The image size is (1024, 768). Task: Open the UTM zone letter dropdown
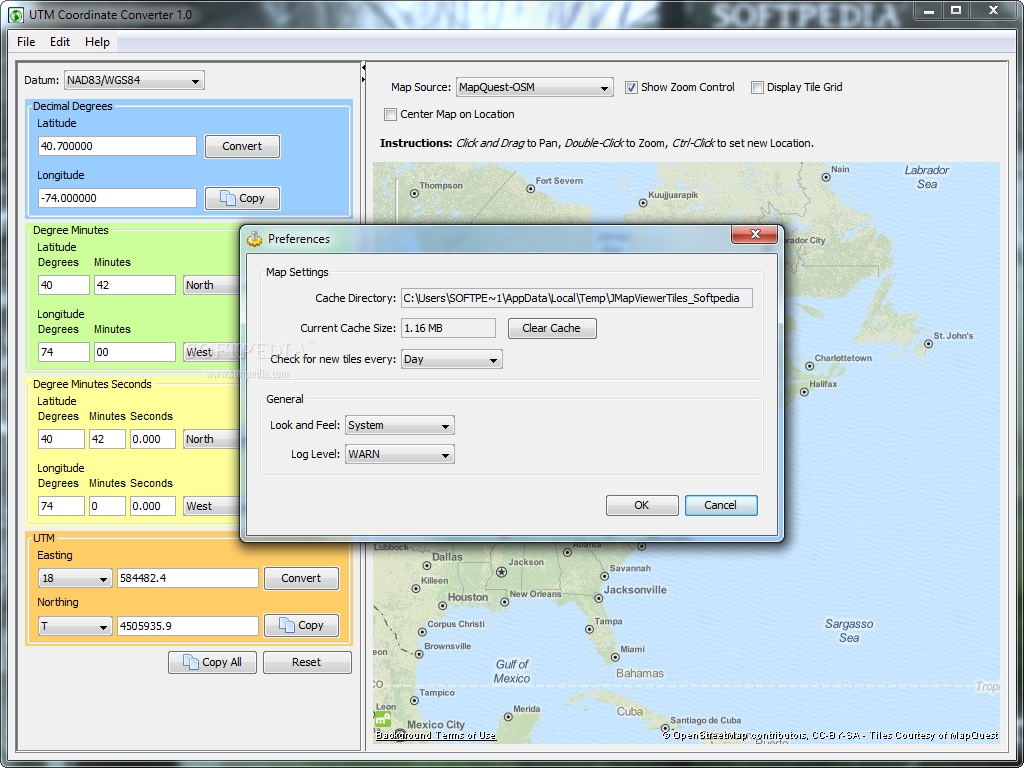pyautogui.click(x=75, y=626)
